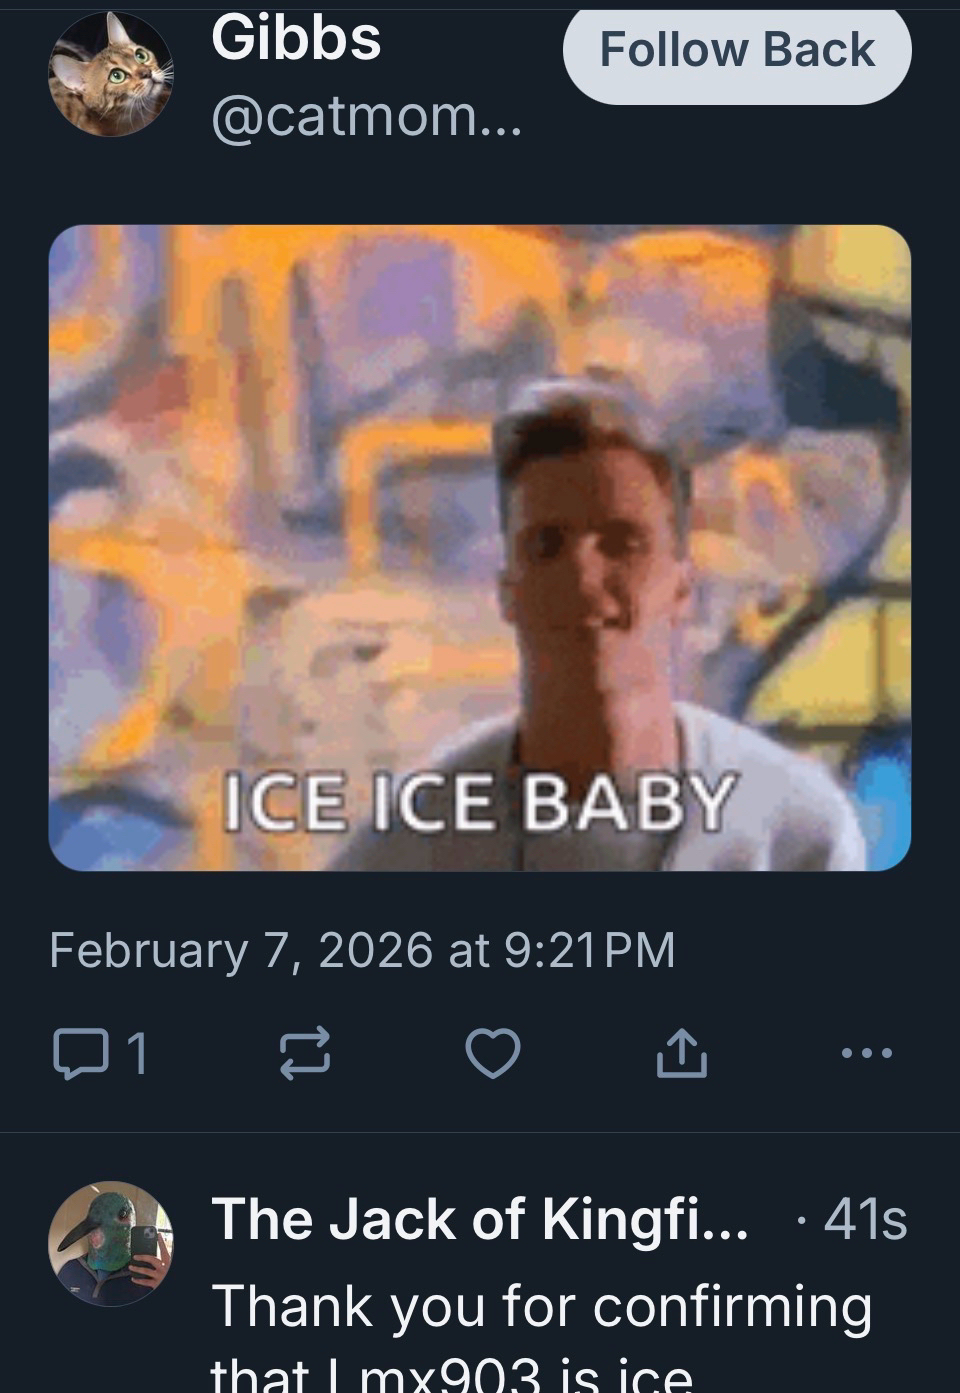Tap the February 7, 2026 timestamp
960x1393 pixels.
point(240,950)
